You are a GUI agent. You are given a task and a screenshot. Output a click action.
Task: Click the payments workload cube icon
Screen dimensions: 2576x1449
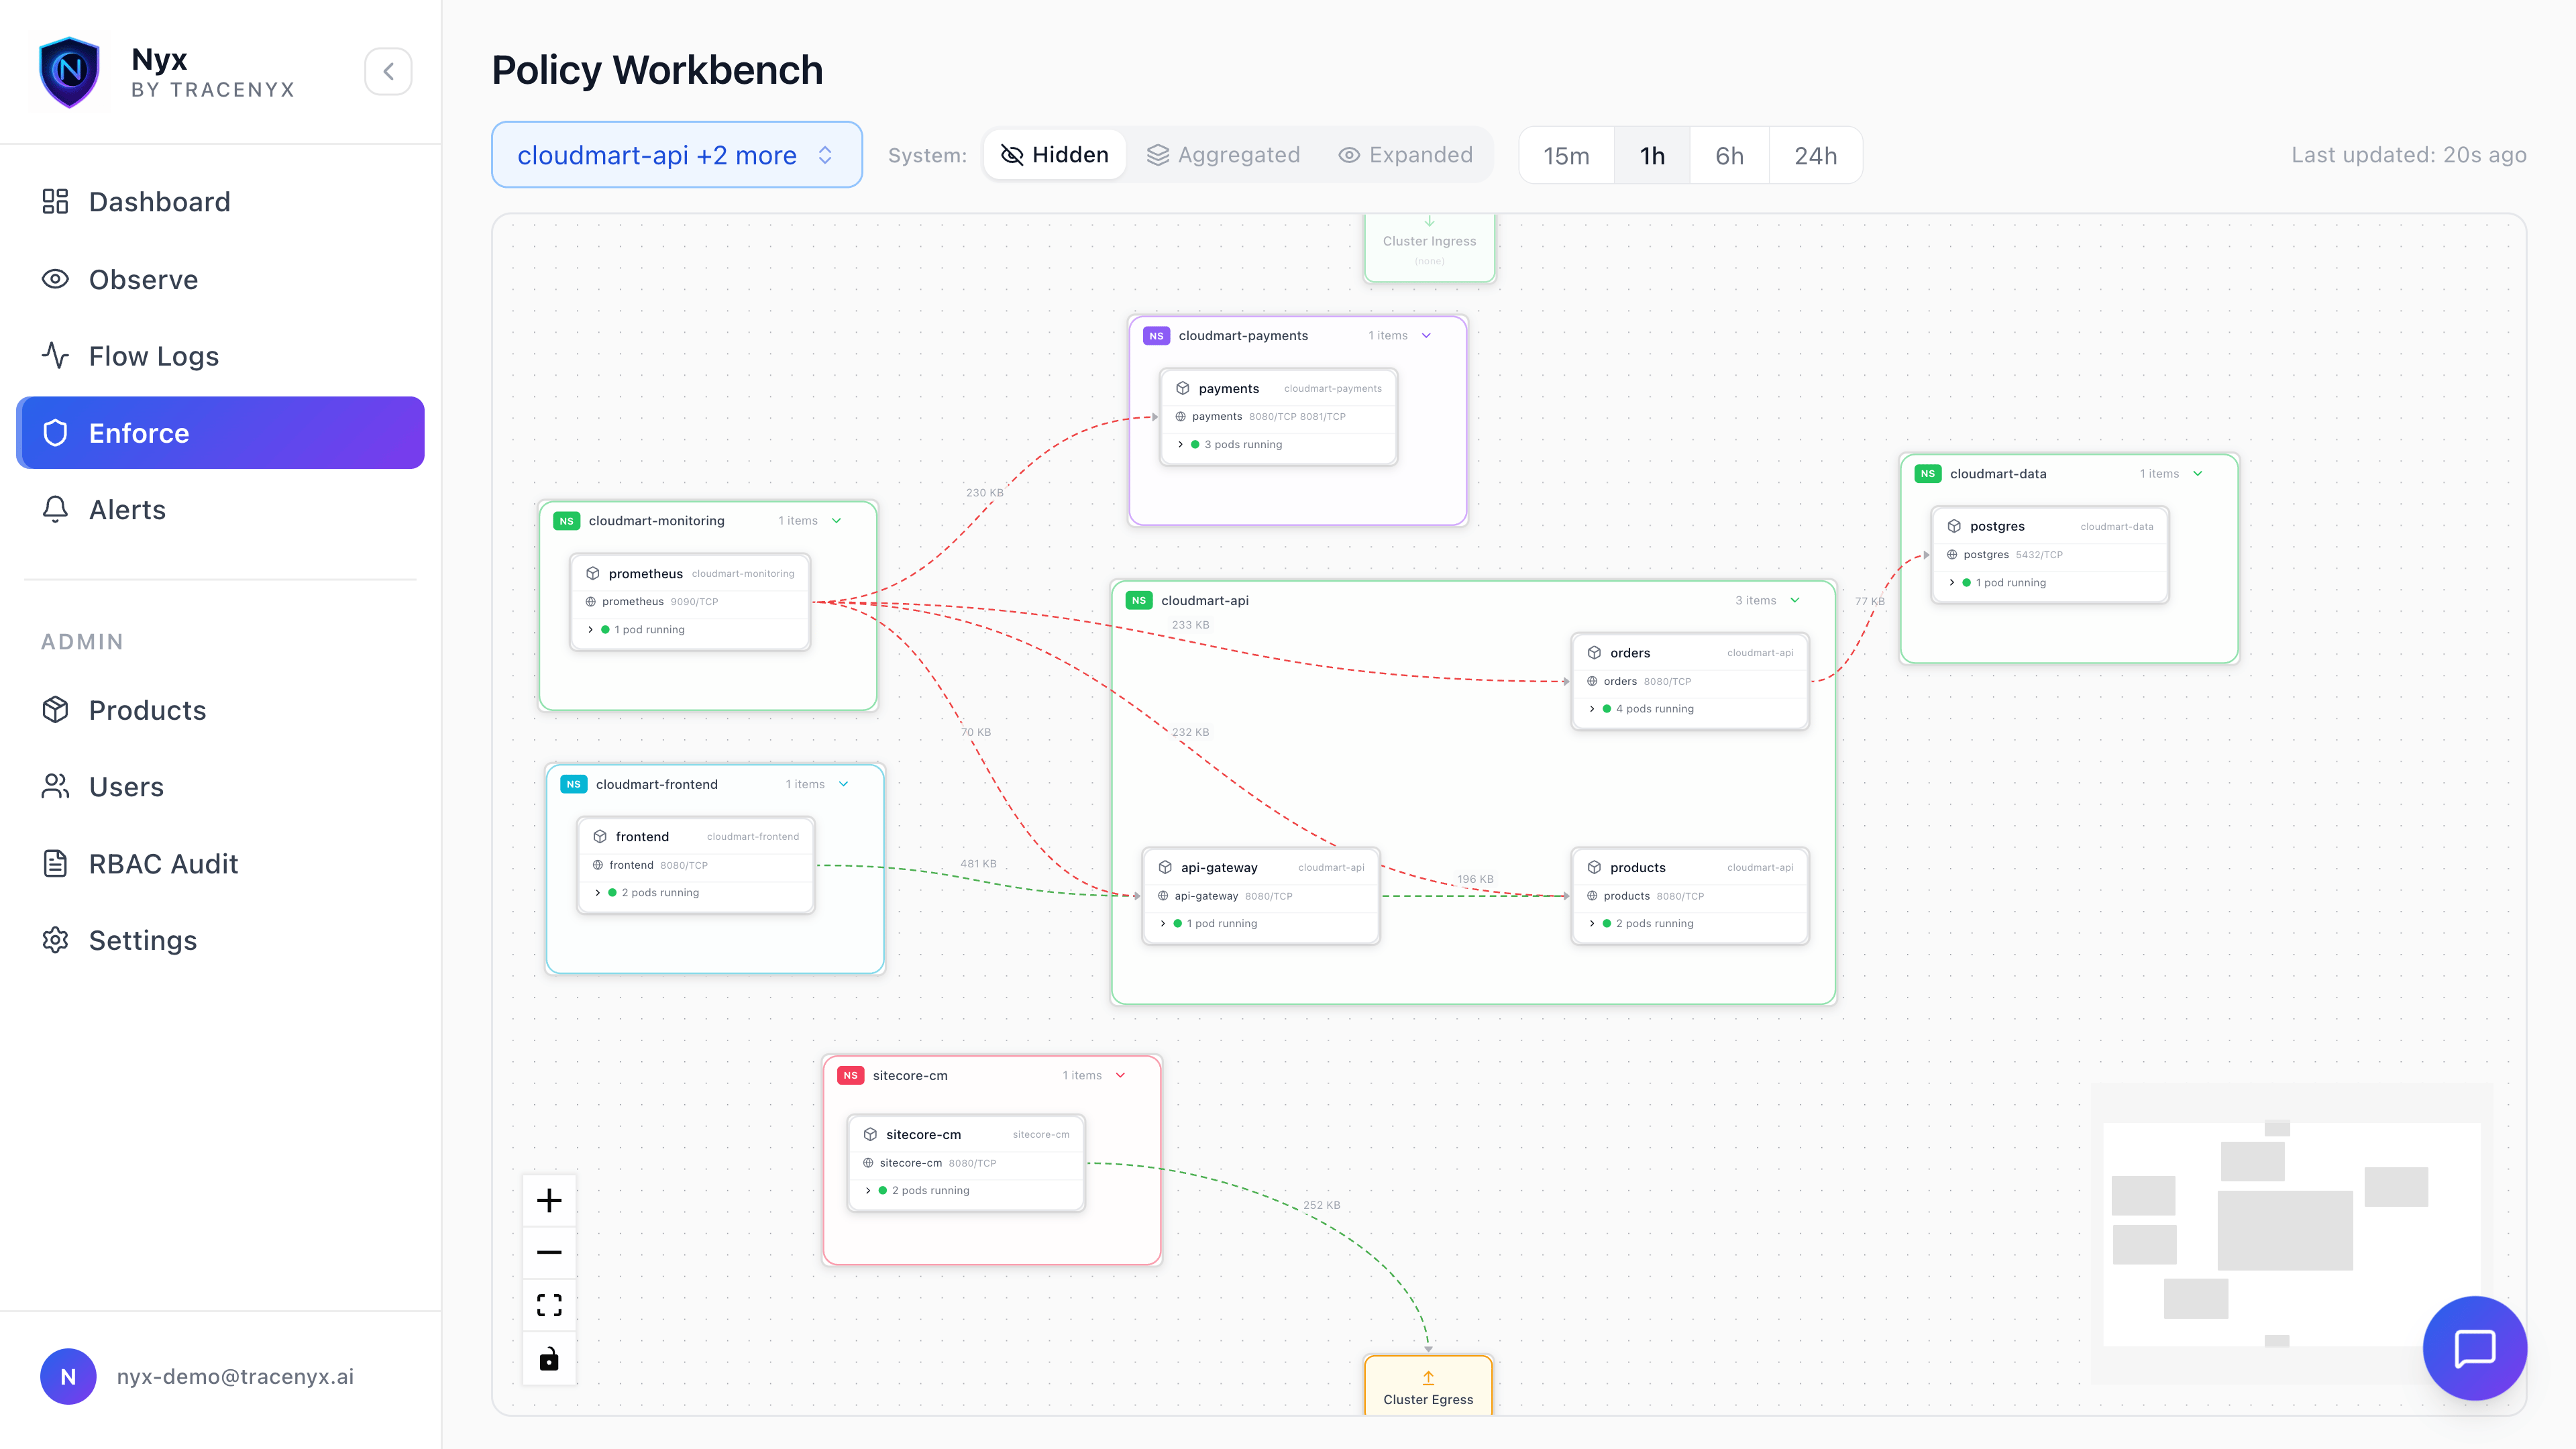pos(1183,389)
